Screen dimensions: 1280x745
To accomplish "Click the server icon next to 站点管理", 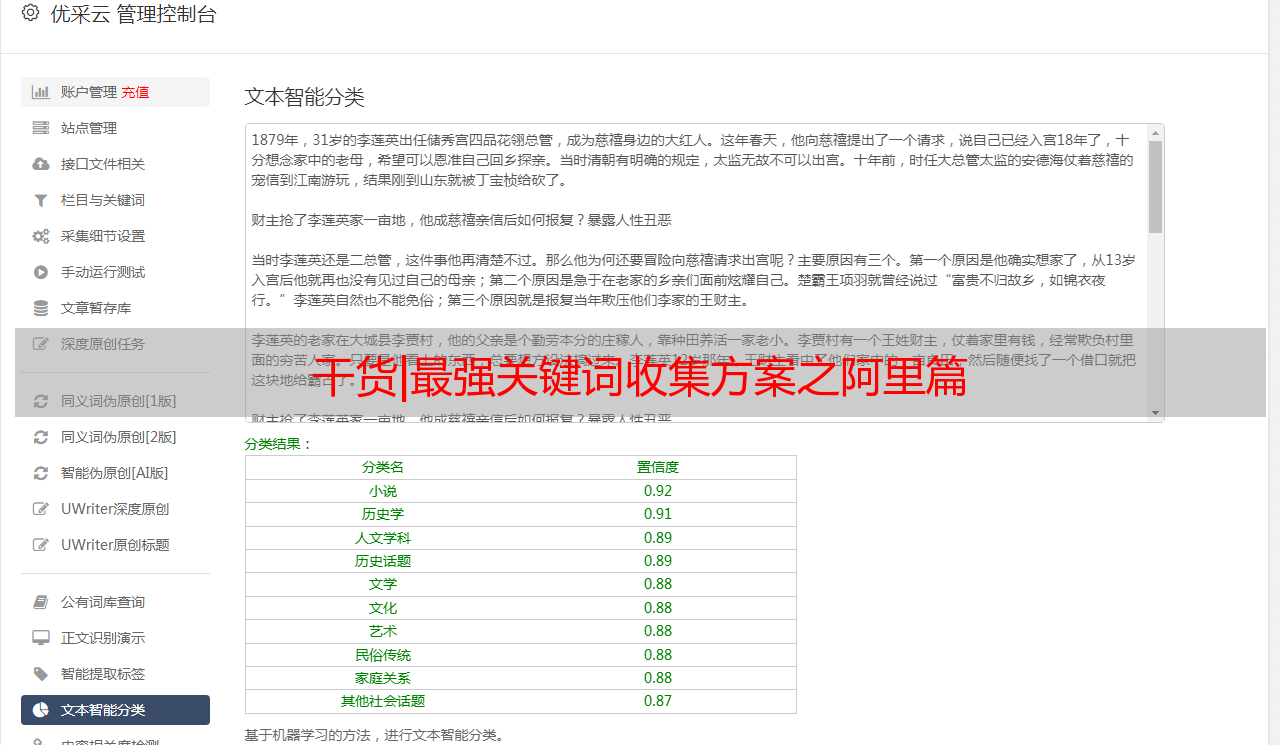I will [41, 128].
